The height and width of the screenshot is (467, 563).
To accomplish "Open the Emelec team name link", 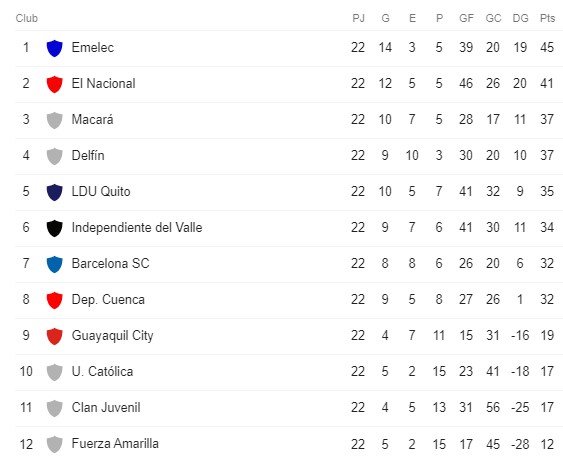I will point(93,47).
